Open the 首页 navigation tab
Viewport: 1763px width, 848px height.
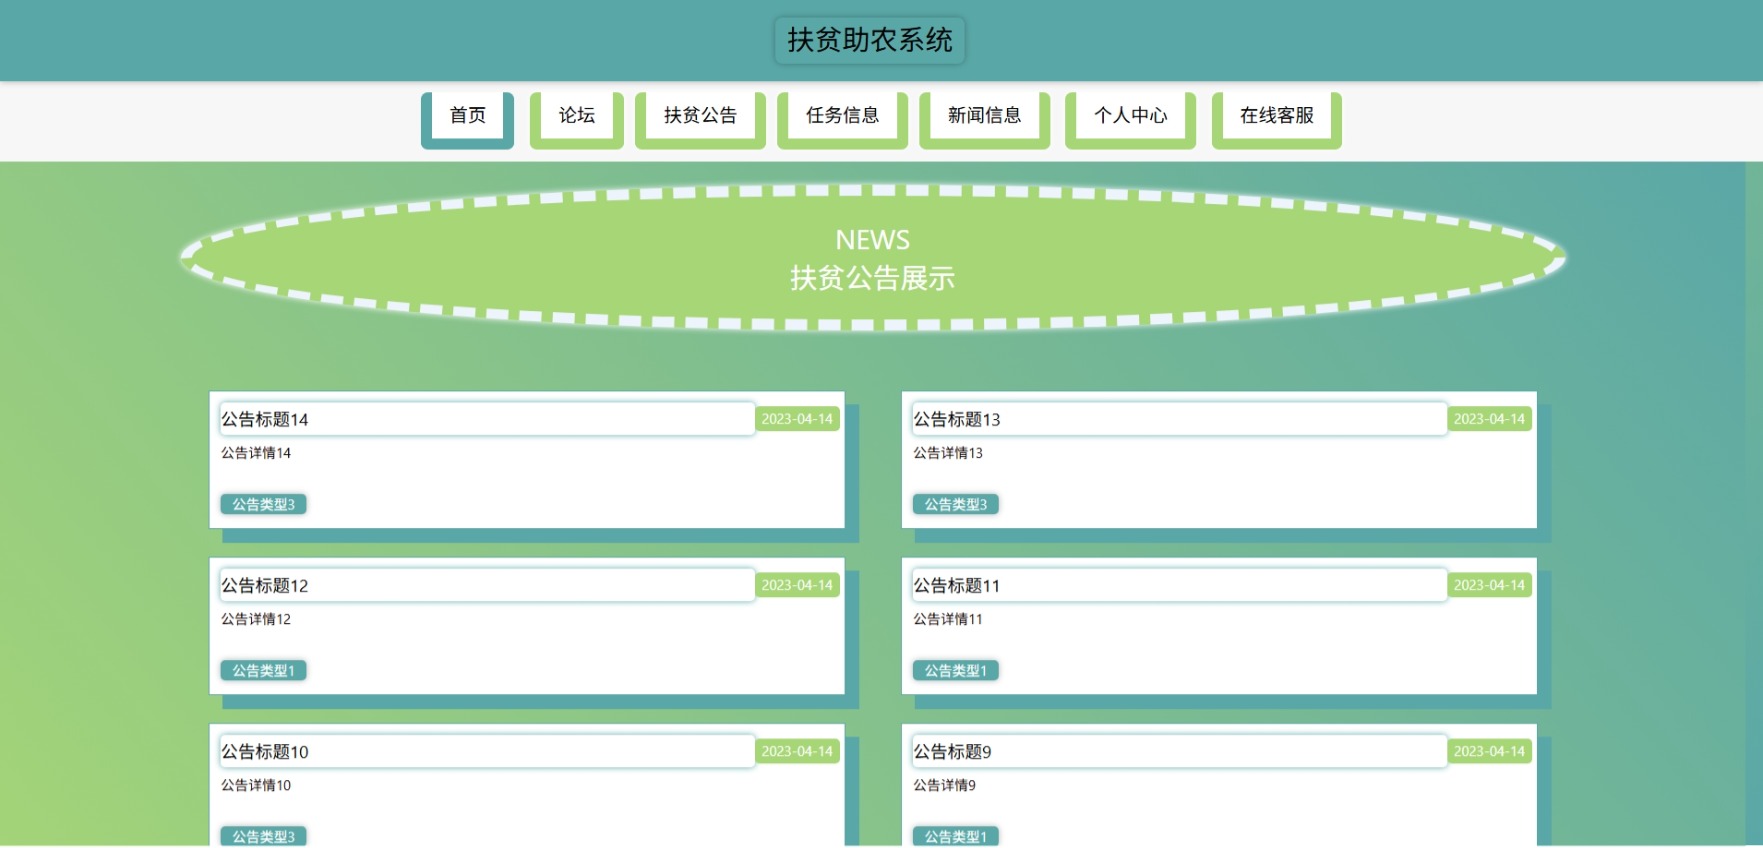pyautogui.click(x=467, y=119)
